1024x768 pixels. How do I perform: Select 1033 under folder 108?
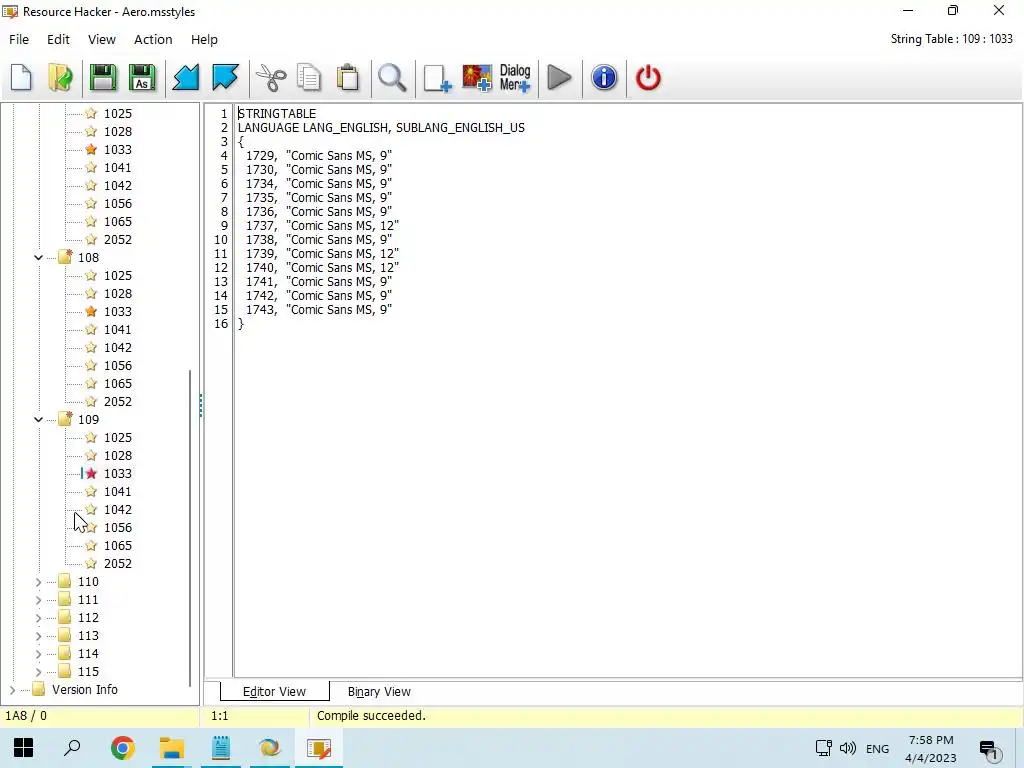point(118,312)
